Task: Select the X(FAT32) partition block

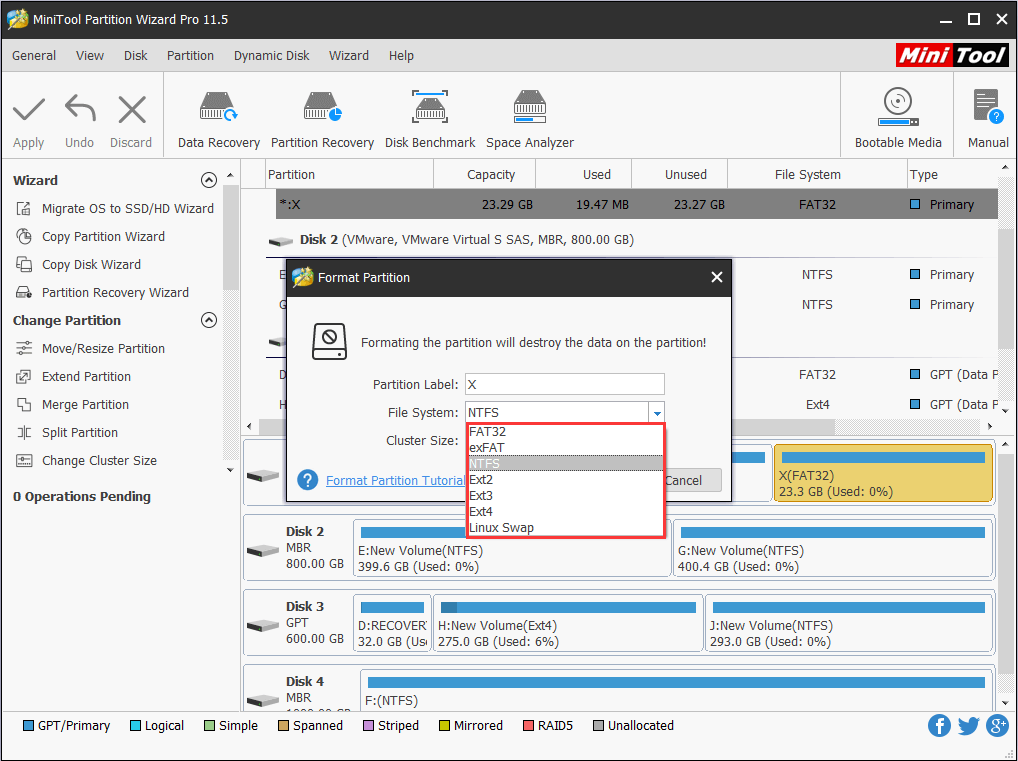Action: coord(883,473)
